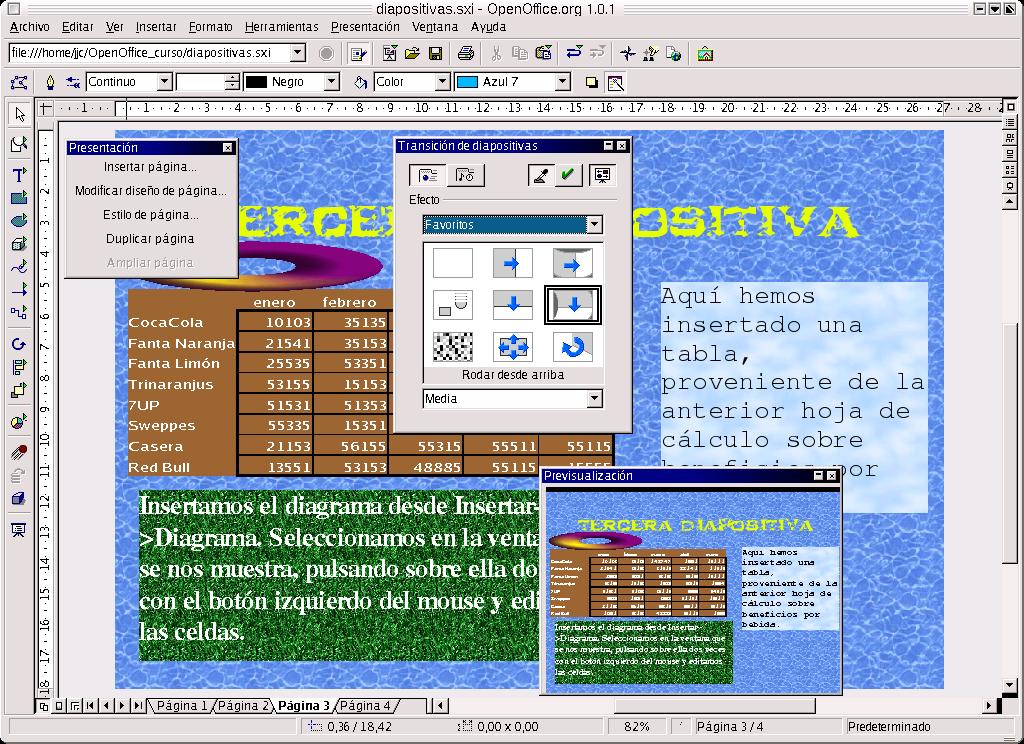Activate the Rotate tool

19,344
